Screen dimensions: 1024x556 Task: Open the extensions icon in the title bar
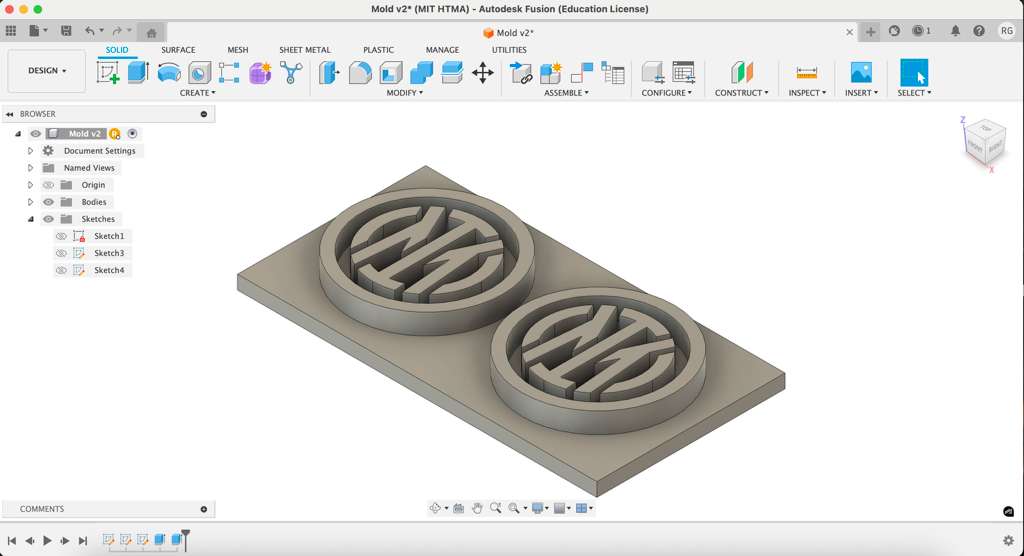tap(894, 31)
